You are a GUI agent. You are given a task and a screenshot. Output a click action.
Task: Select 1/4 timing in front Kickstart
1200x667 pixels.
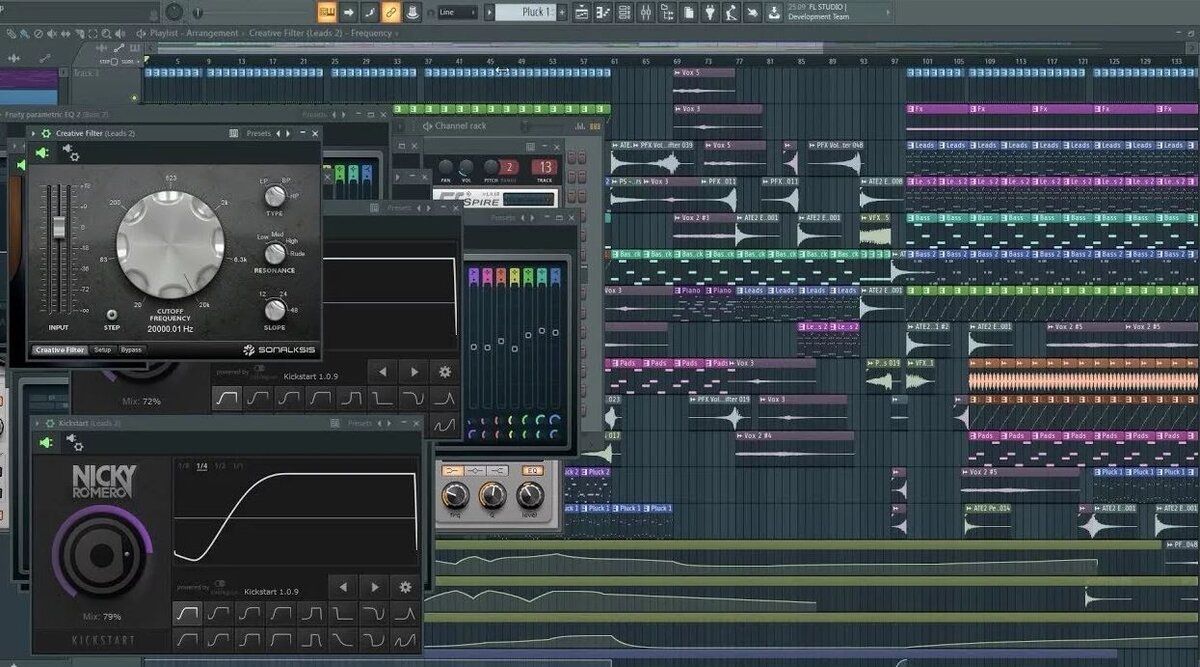coord(202,466)
